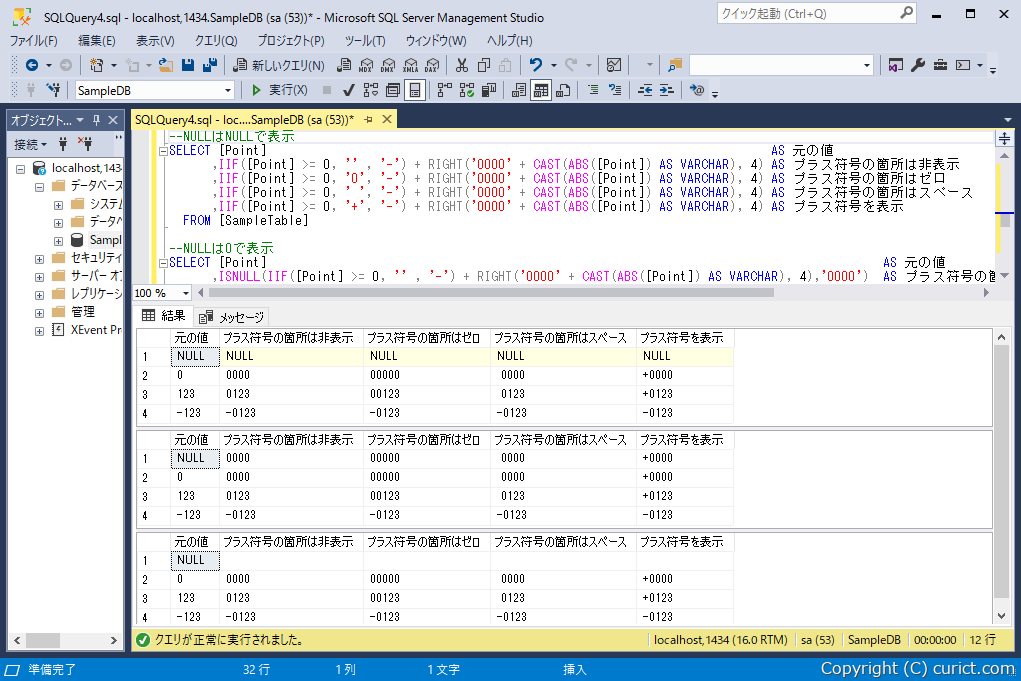Click Object Explorer horizontal scrollbar thumb
This screenshot has height=681, width=1021.
43,641
